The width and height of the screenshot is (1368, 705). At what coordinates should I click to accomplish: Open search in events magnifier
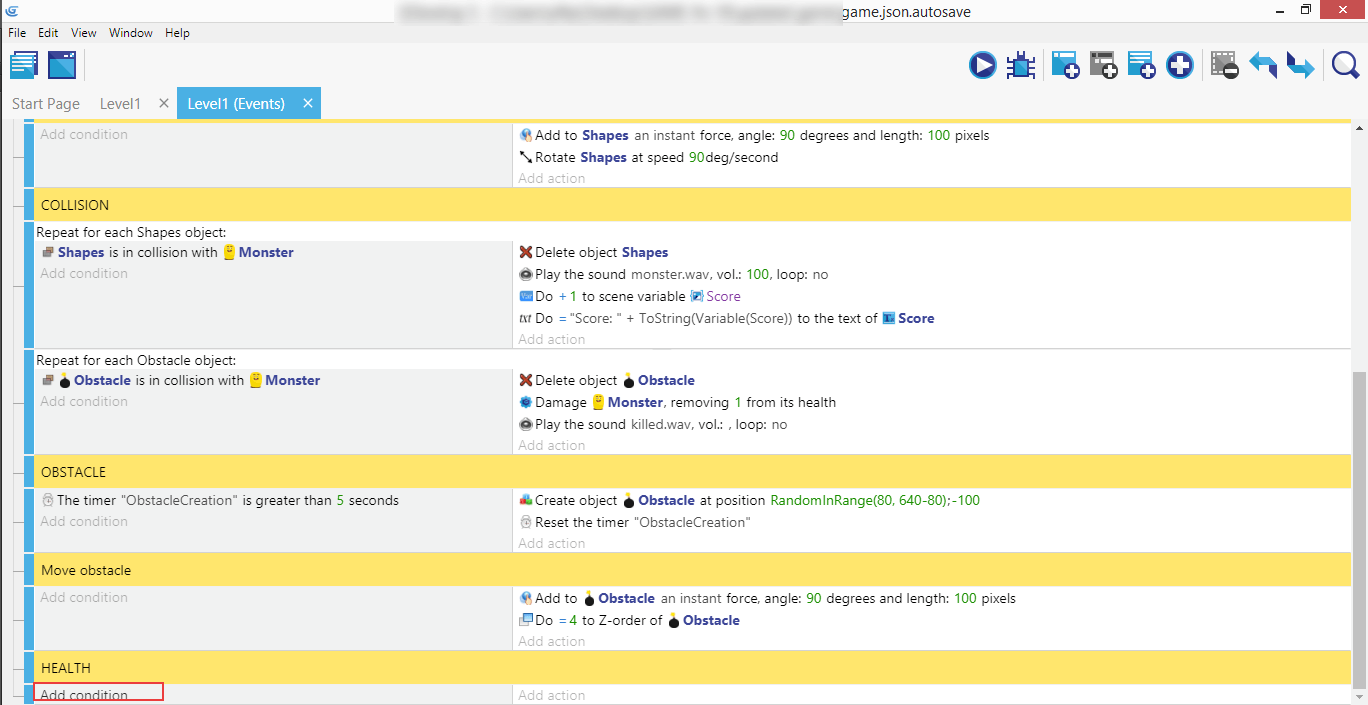(1345, 66)
